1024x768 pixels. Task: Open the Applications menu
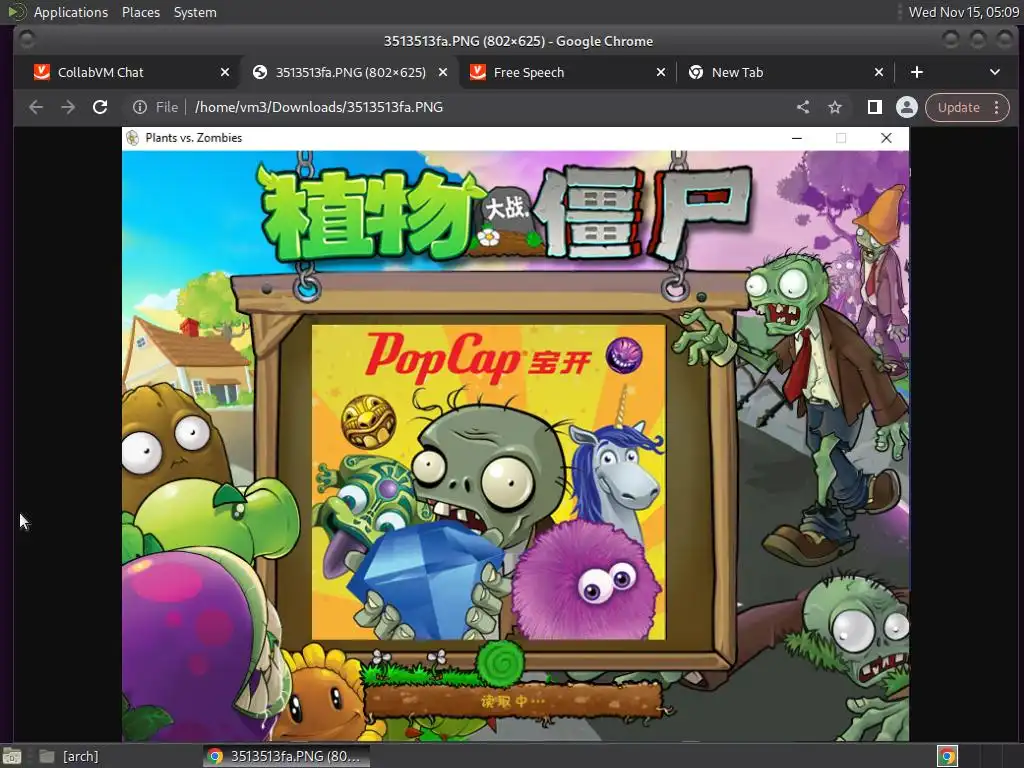[71, 12]
